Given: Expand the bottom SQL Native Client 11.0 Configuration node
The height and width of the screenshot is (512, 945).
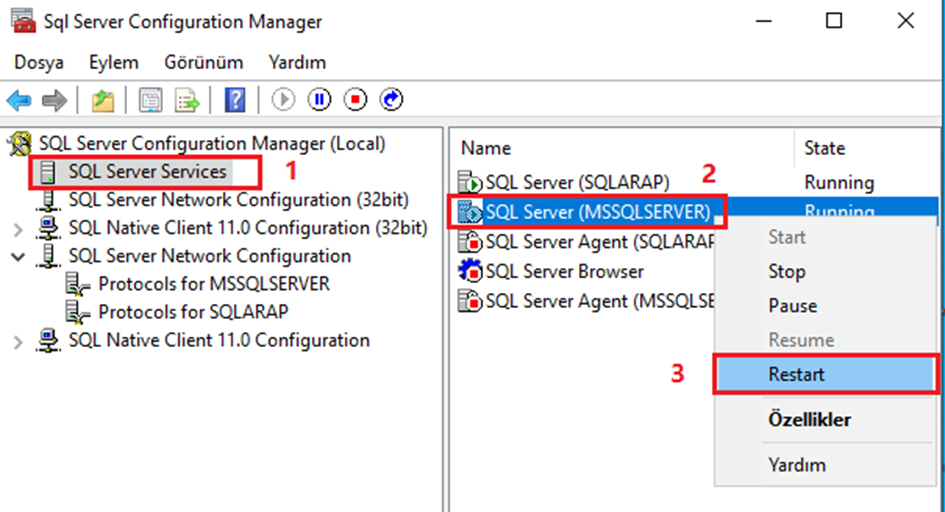Looking at the screenshot, I should pos(17,342).
